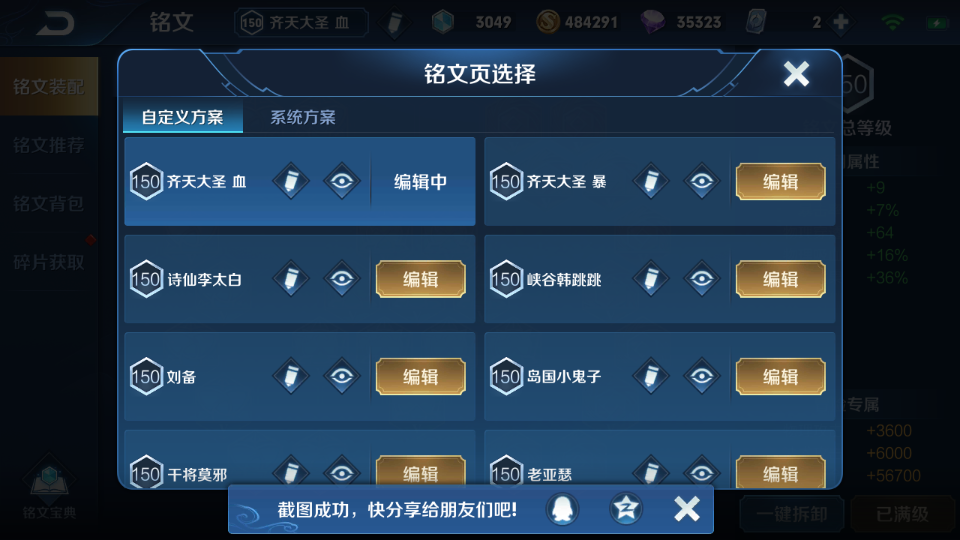Image resolution: width=960 pixels, height=540 pixels.
Task: Click the back arrow at top left
Action: tap(56, 23)
